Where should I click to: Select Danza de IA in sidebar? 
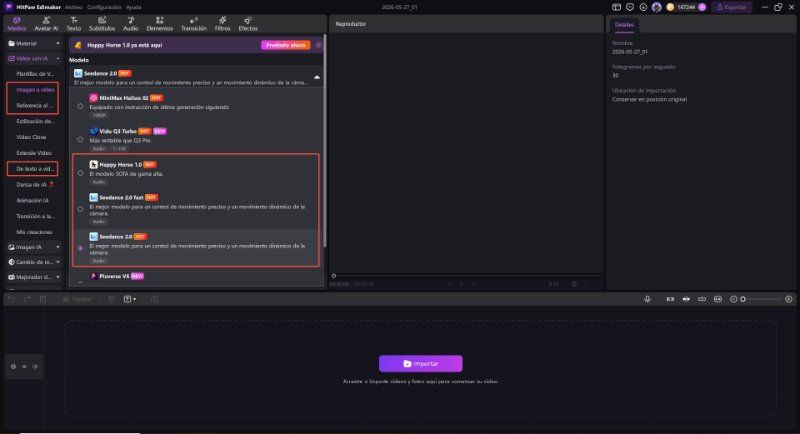35,185
